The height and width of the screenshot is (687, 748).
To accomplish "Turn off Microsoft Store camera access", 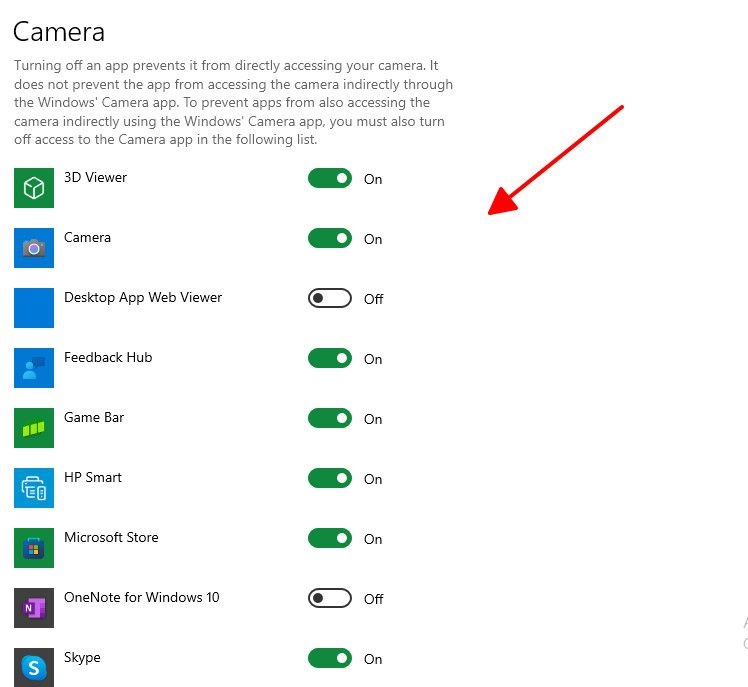I will coord(330,538).
